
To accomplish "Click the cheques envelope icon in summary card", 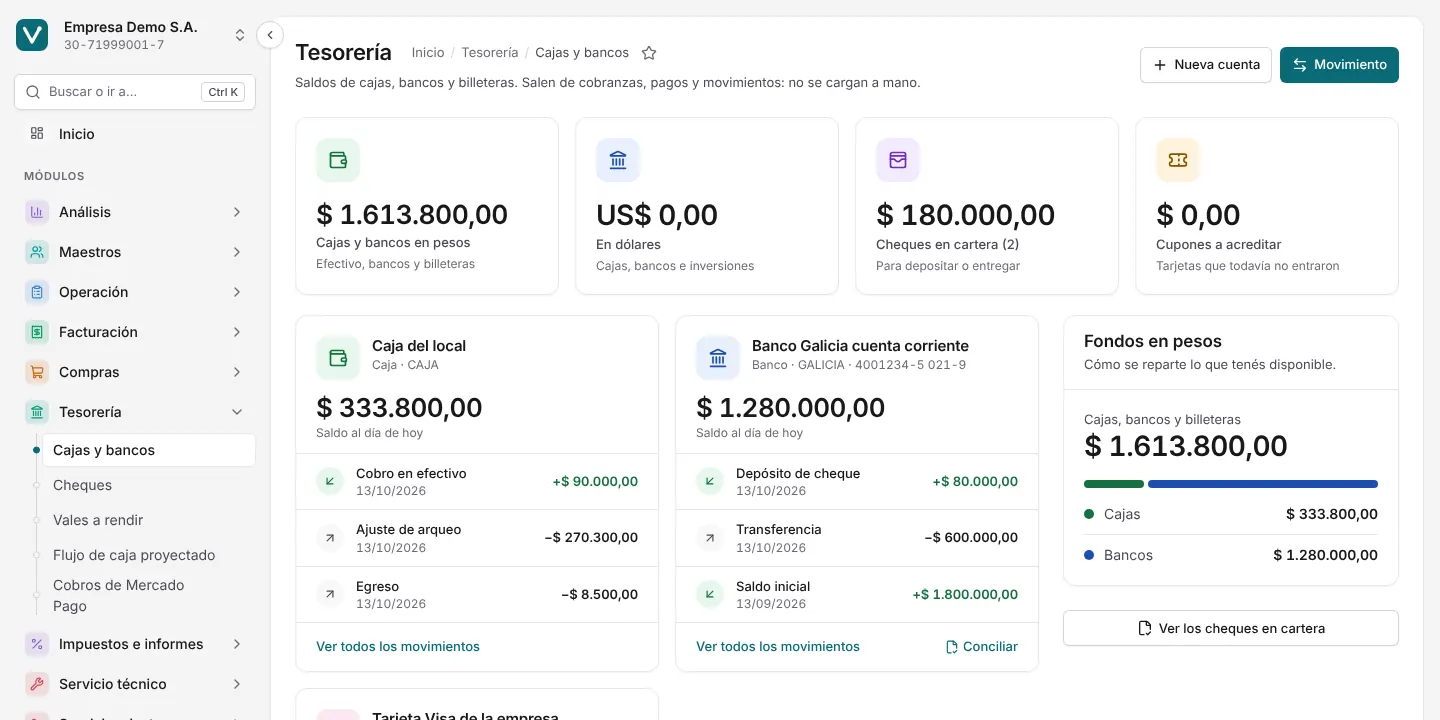I will point(898,160).
